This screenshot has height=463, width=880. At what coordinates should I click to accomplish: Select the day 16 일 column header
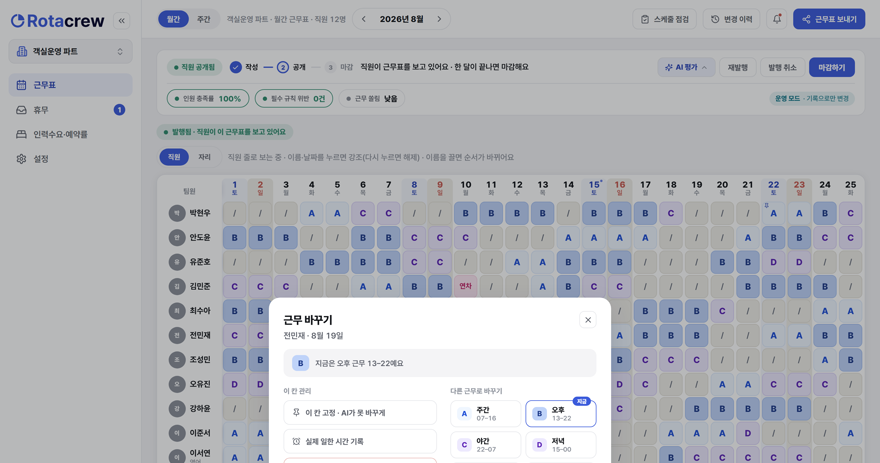coord(620,188)
